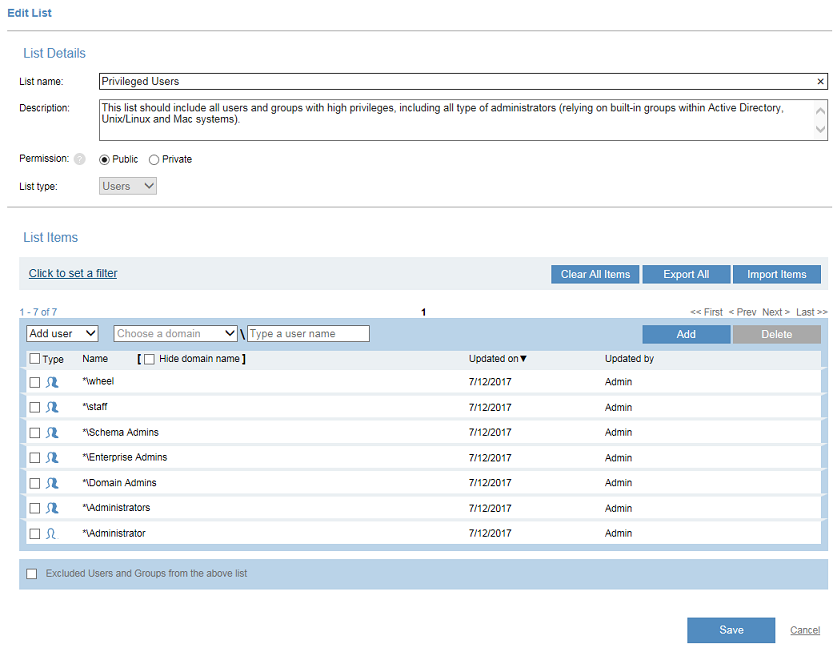Select the Private permission radio button
This screenshot has height=648, width=833.
coord(154,160)
